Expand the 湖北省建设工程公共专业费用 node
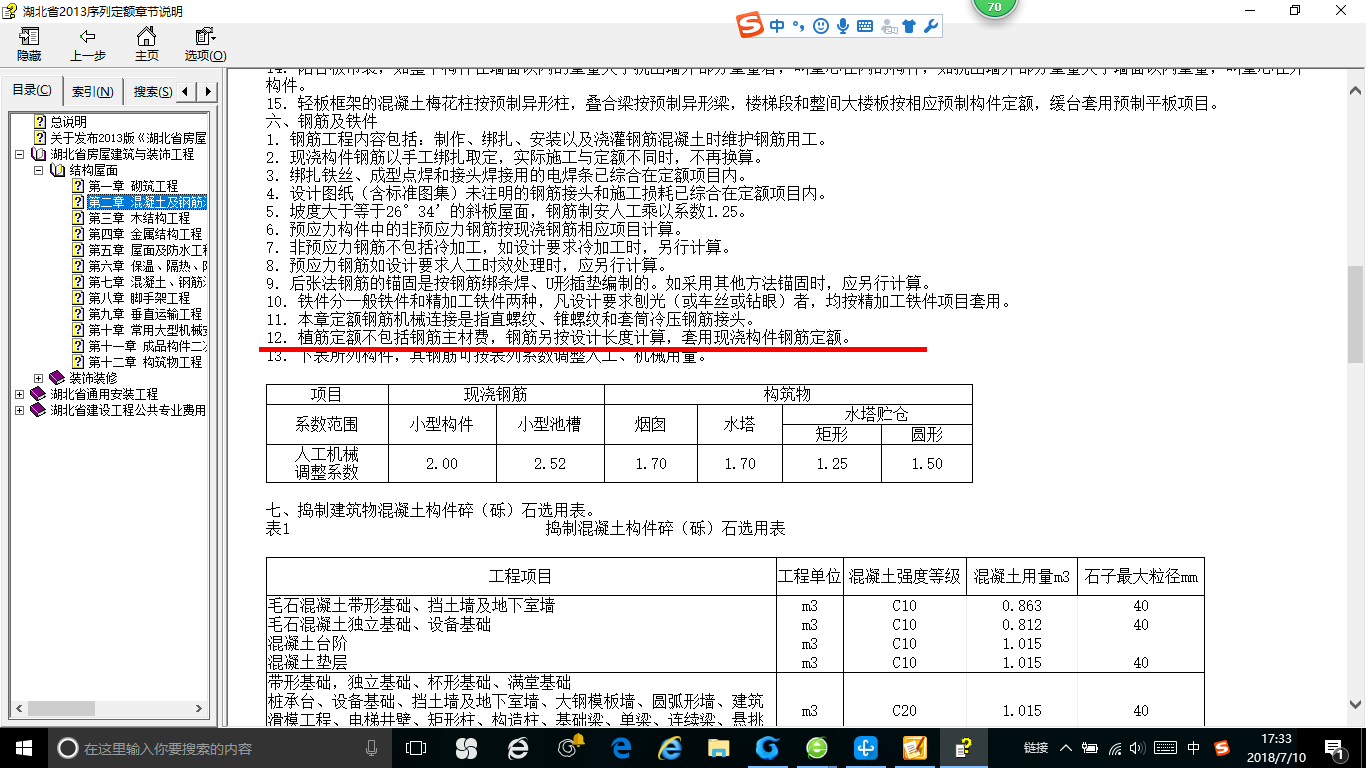Image resolution: width=1366 pixels, height=768 pixels. pos(20,410)
